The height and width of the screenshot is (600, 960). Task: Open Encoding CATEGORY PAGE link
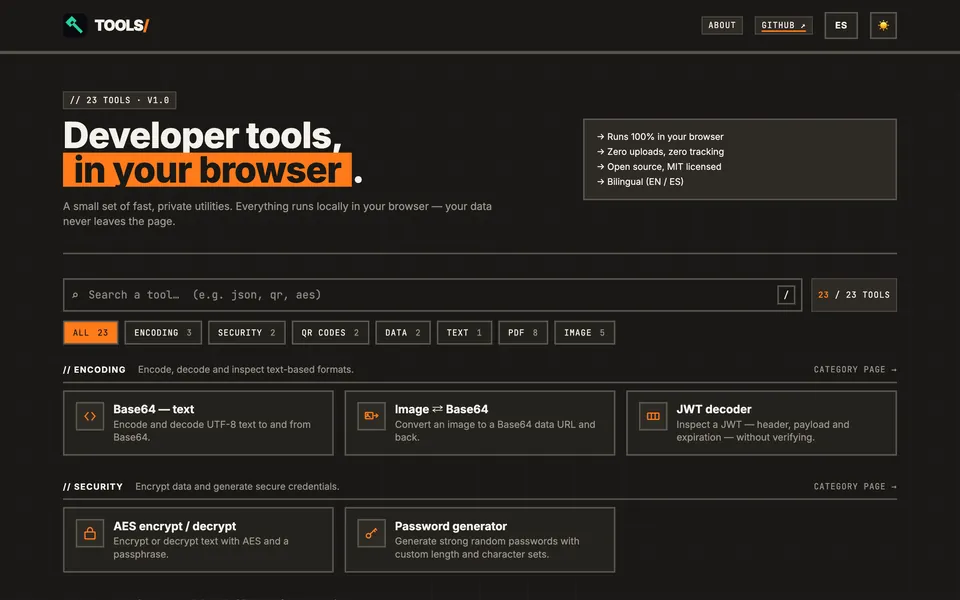(855, 369)
